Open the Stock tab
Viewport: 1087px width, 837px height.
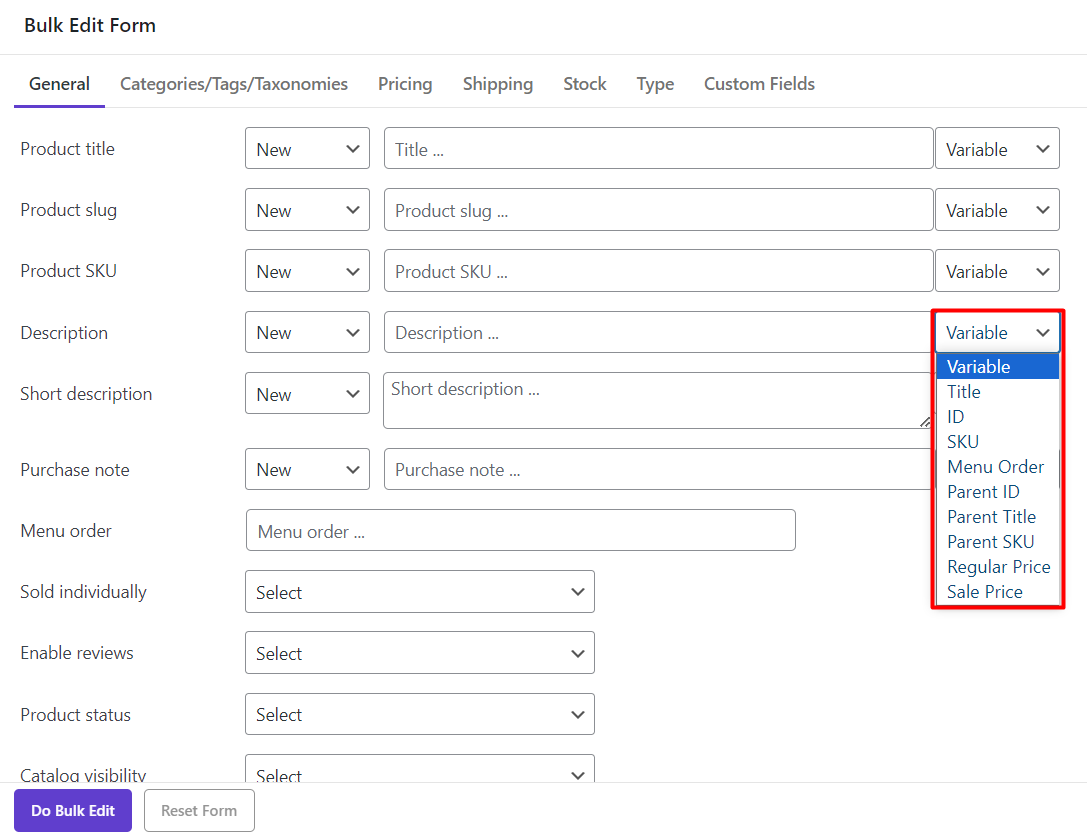[584, 84]
